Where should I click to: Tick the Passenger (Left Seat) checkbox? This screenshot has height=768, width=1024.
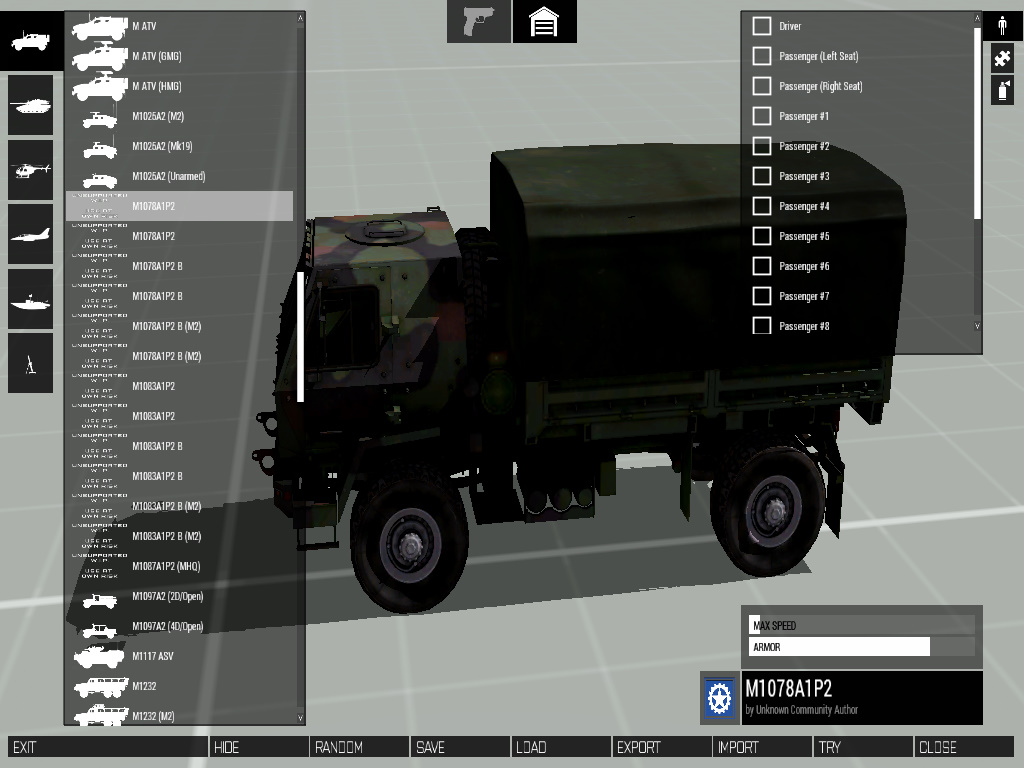pos(762,56)
